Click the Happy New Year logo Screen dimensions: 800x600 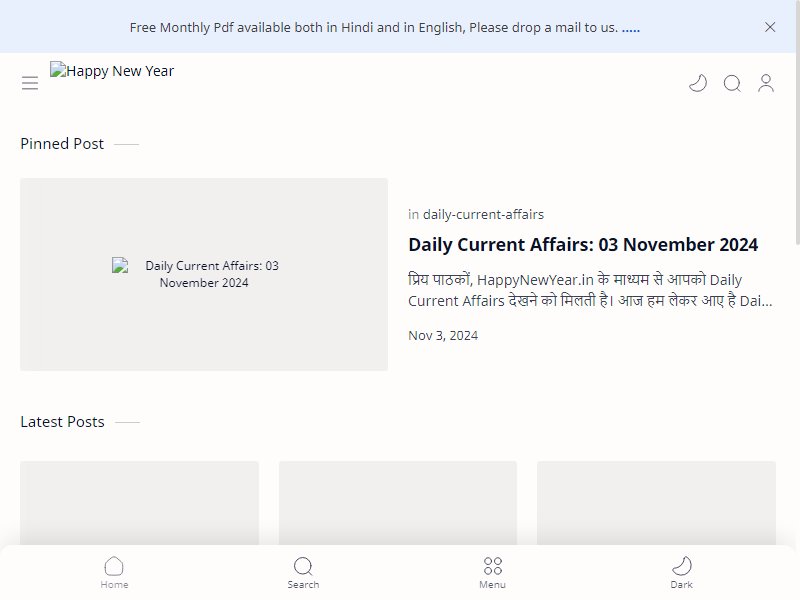pyautogui.click(x=112, y=70)
